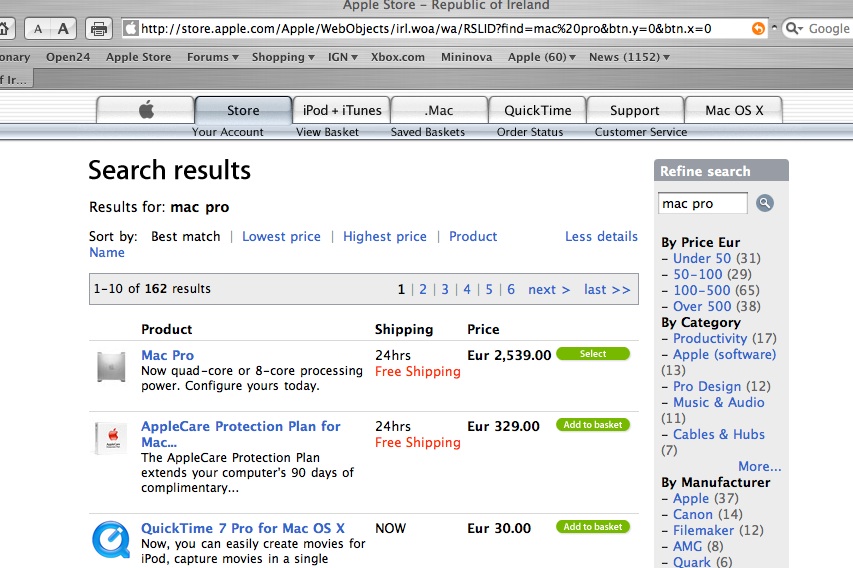
Task: Click the QuickTime logo thumbnail
Action: coord(111,540)
